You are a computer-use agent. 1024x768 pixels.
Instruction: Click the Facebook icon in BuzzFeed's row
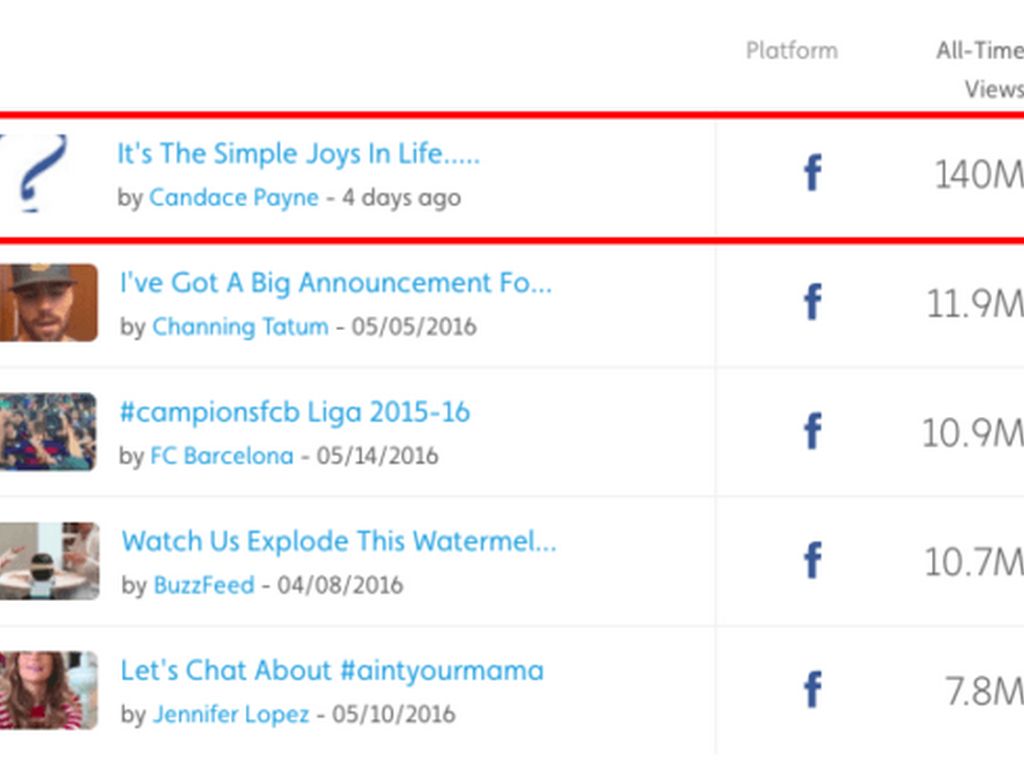813,560
